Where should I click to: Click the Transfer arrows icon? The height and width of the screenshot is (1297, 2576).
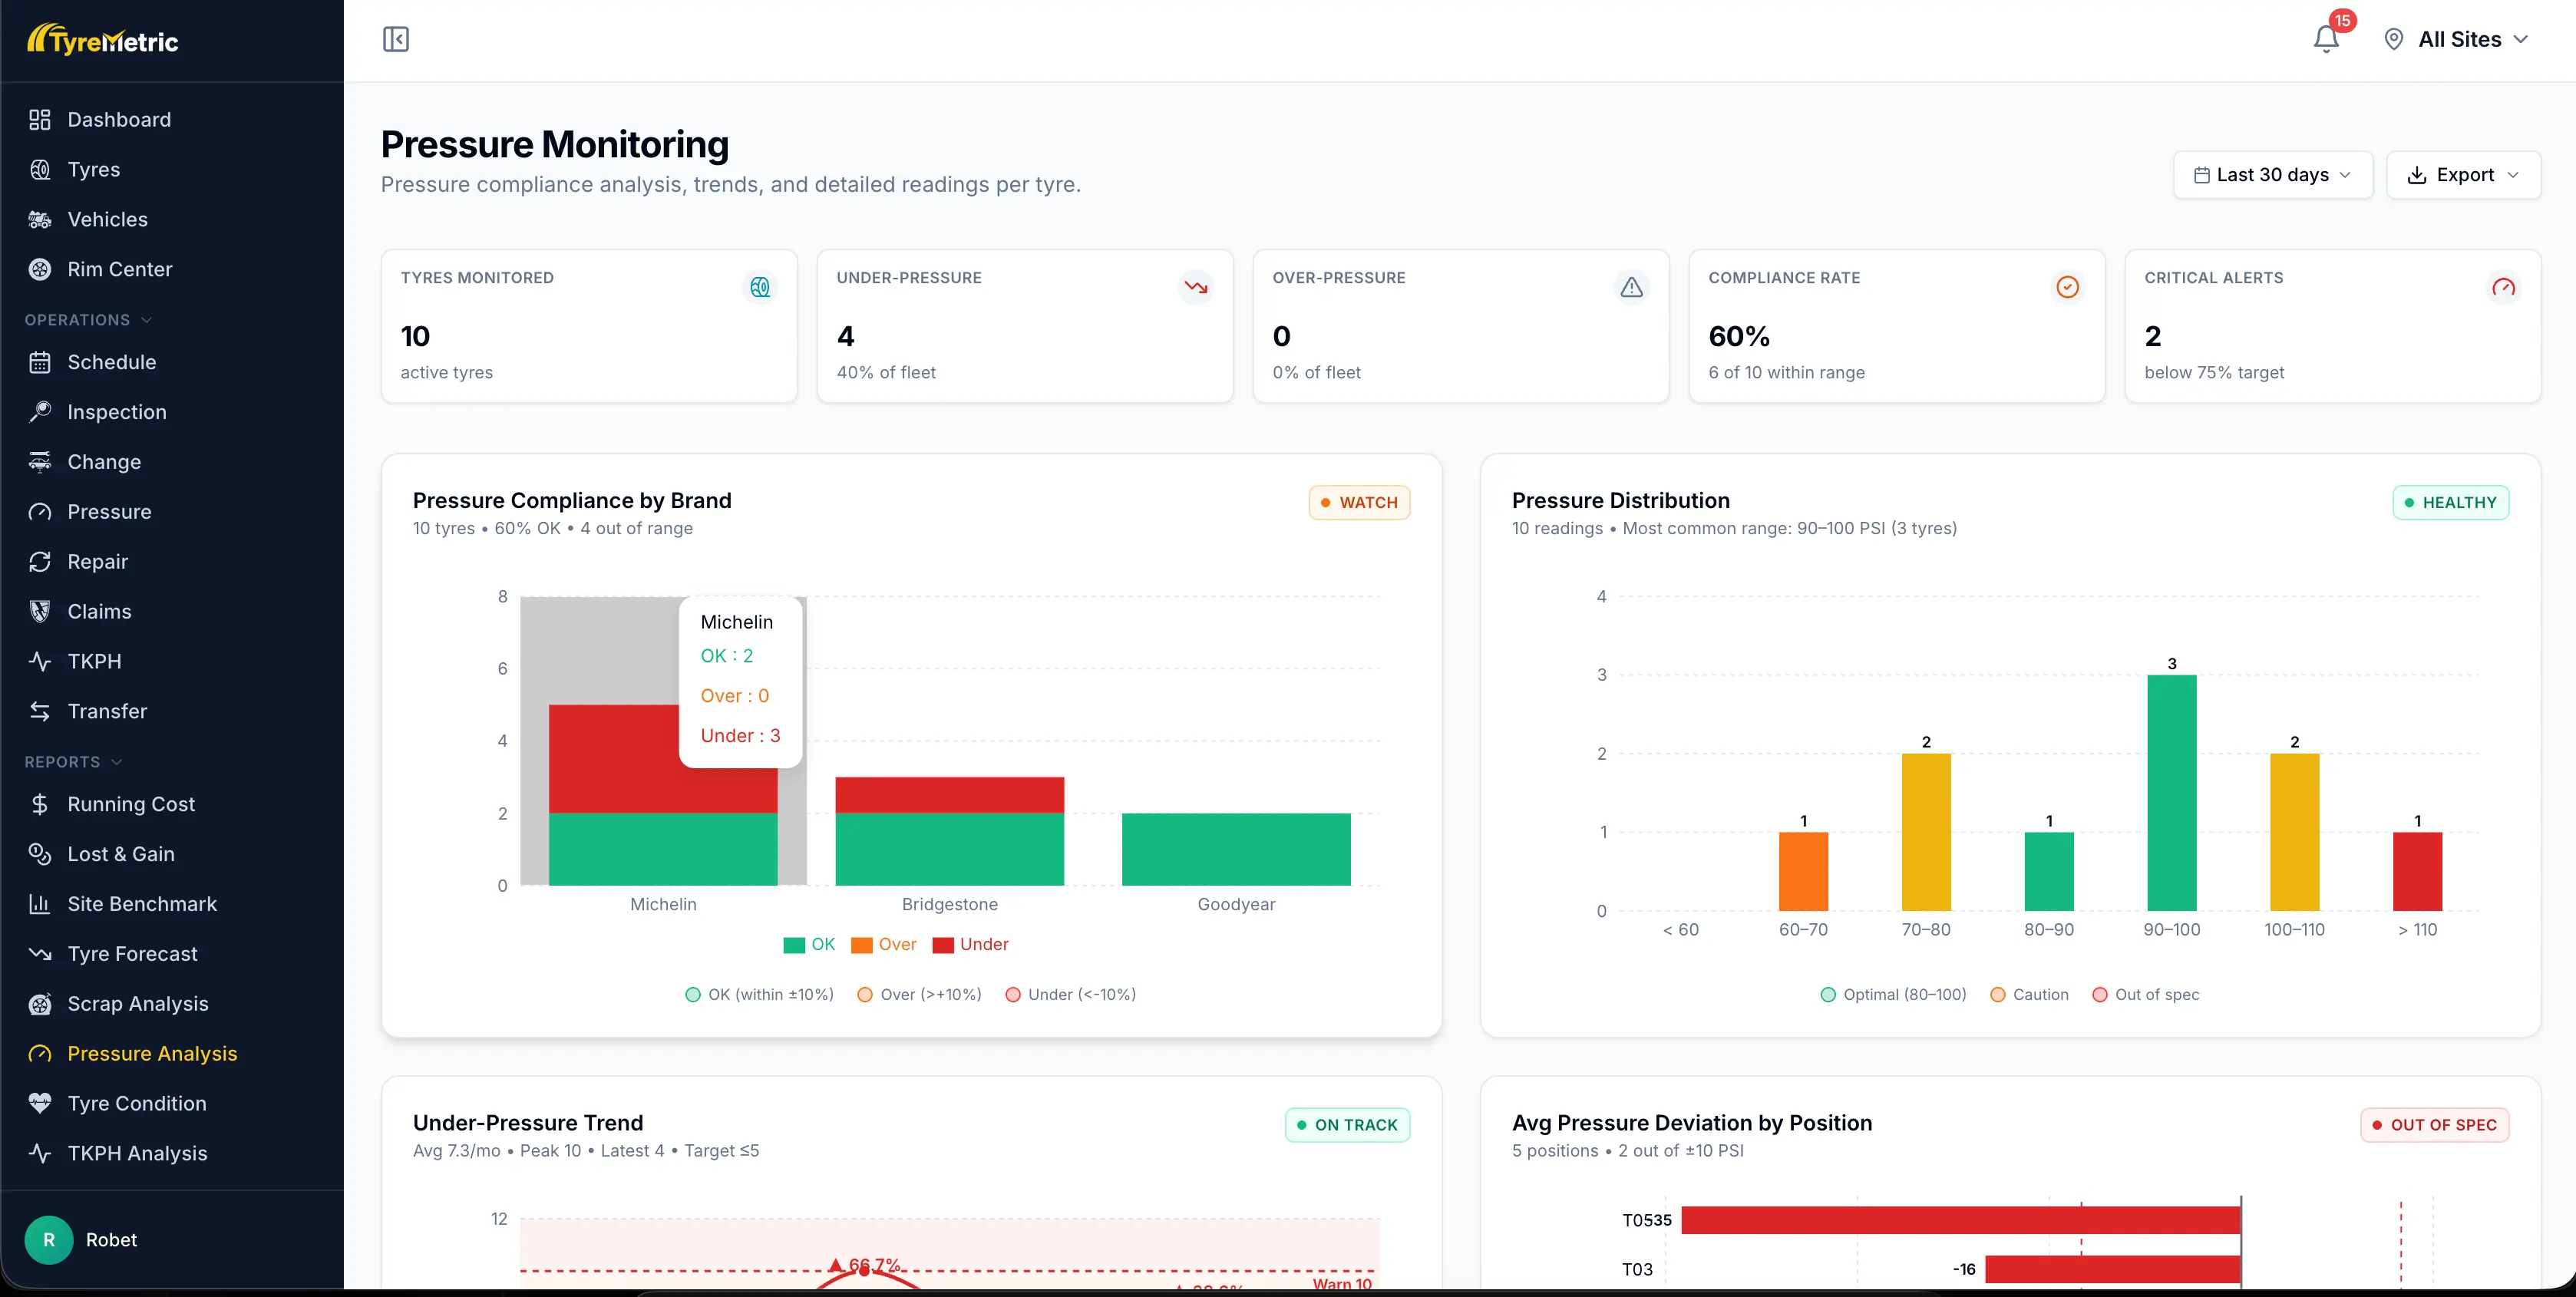tap(40, 712)
